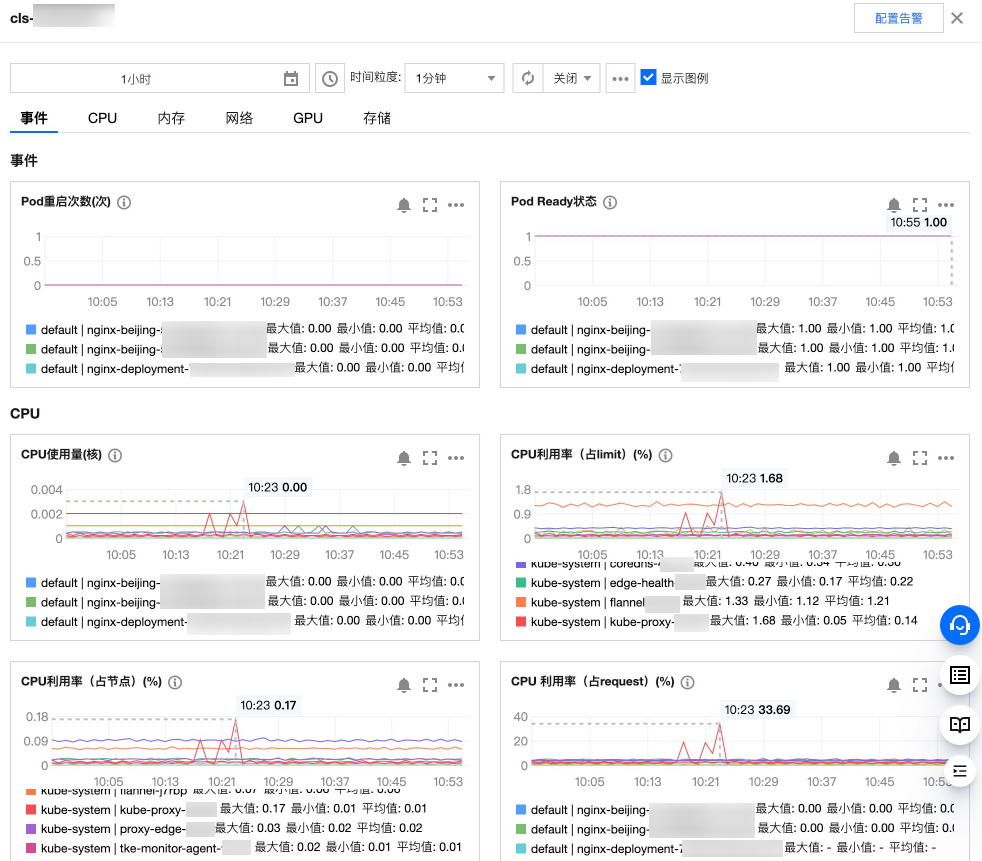Click the floating indent menu button
Viewport: 982px width, 861px height.
[959, 771]
